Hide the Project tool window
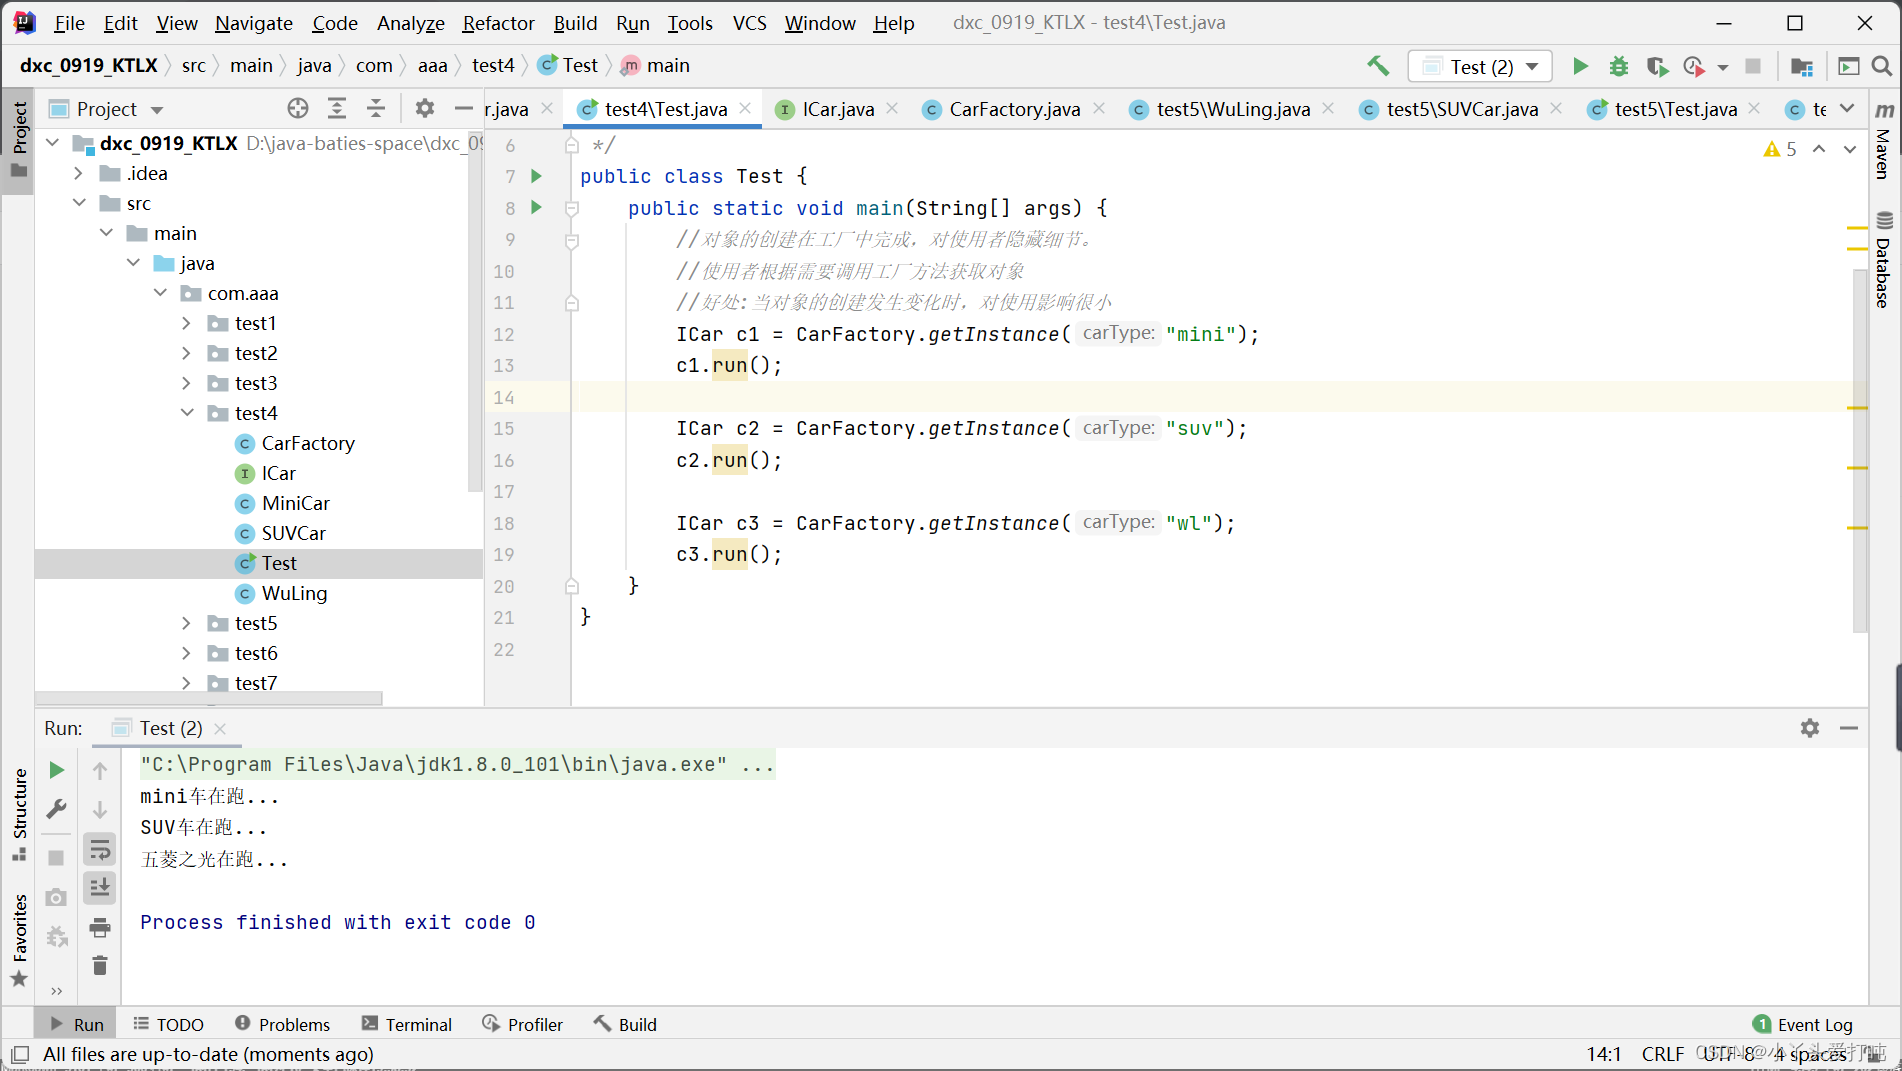This screenshot has height=1071, width=1902. 463,108
